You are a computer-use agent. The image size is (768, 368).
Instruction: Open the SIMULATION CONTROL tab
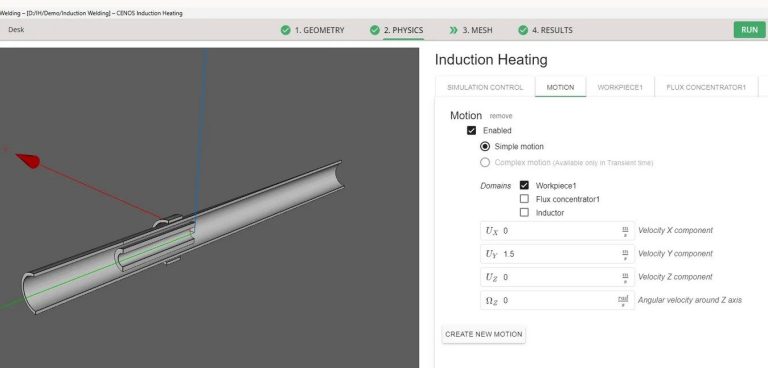[x=485, y=87]
